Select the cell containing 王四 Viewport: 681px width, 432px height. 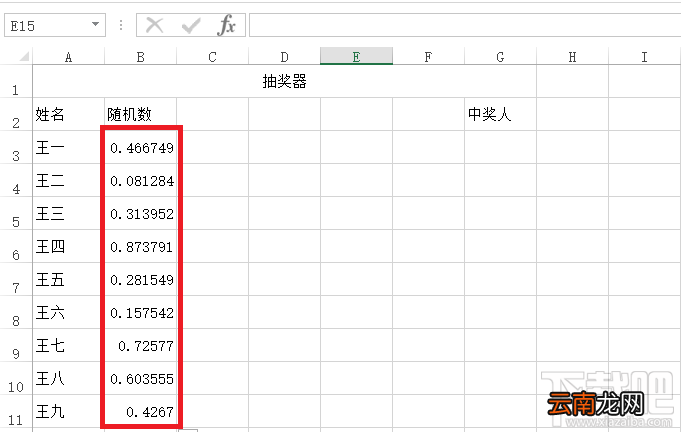[69, 246]
